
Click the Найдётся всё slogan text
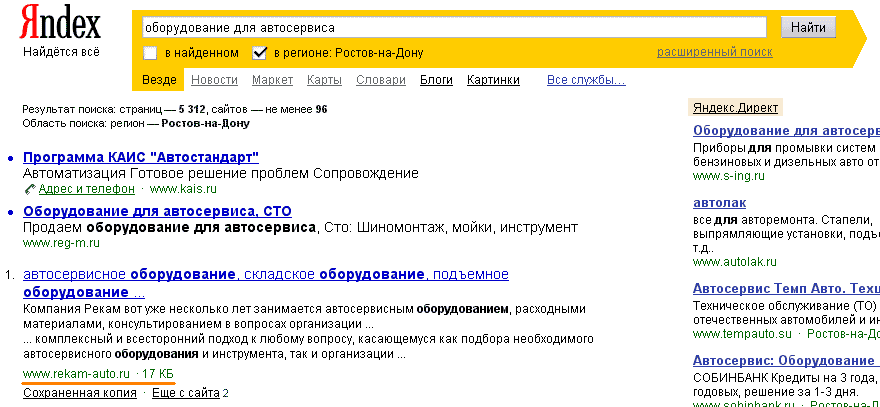61,52
